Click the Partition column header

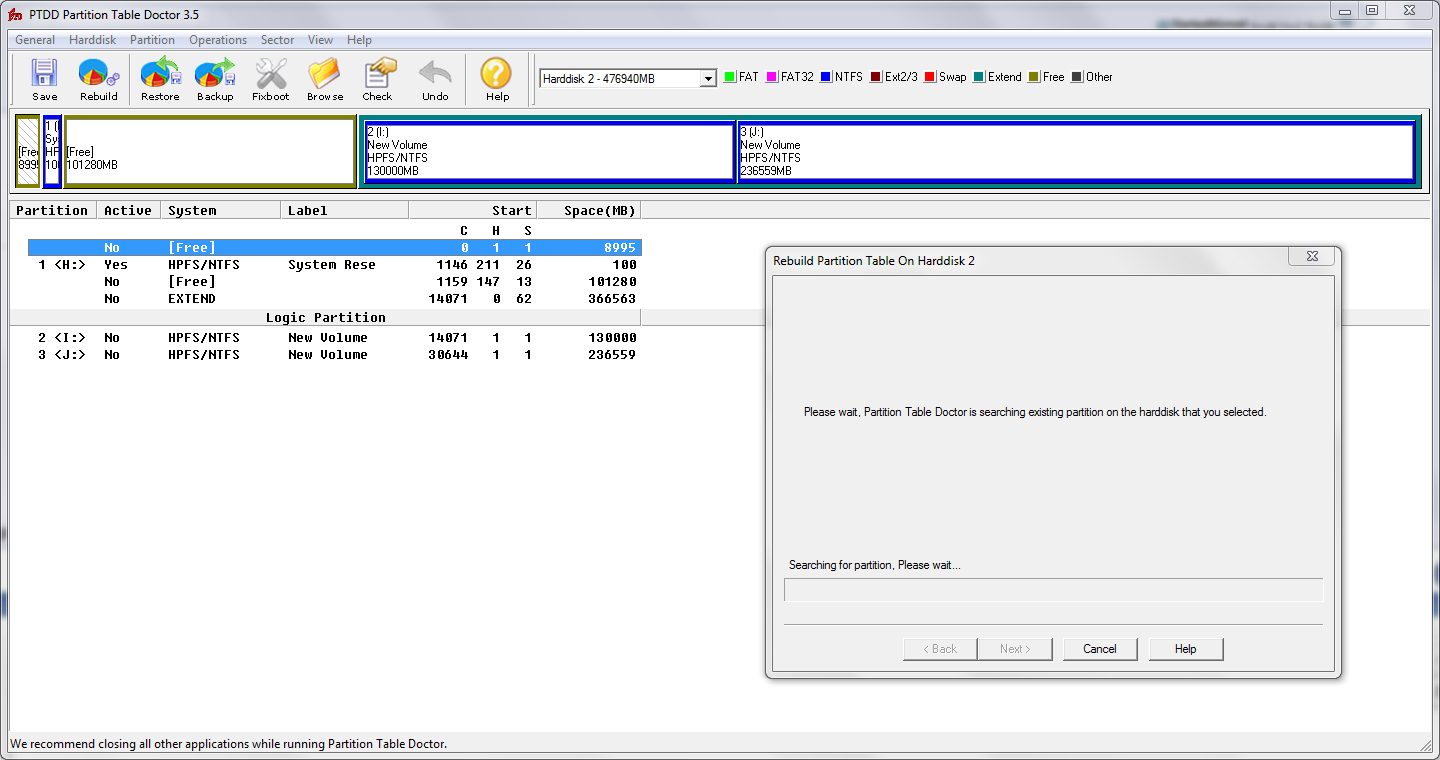tap(53, 210)
